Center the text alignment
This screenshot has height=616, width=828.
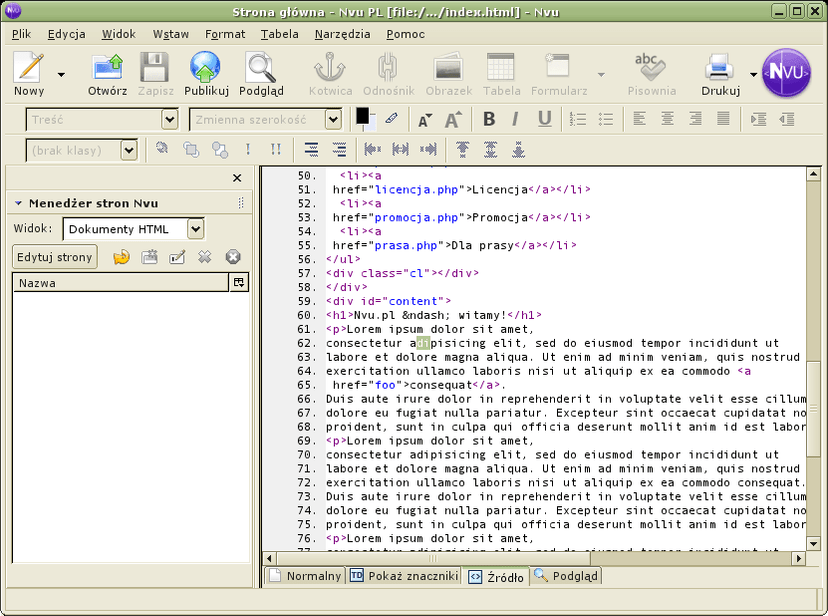click(667, 119)
